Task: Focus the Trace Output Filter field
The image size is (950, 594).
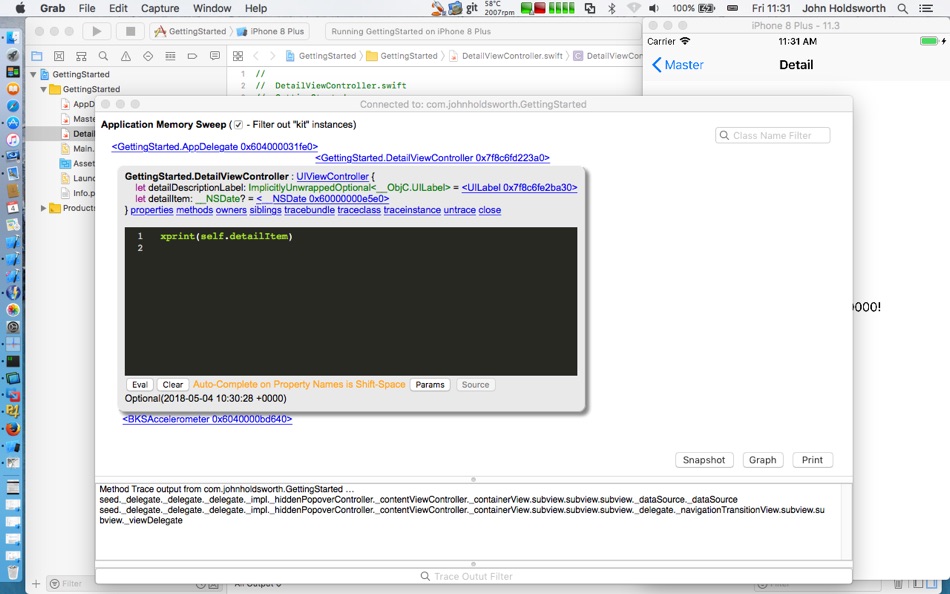Action: [473, 576]
